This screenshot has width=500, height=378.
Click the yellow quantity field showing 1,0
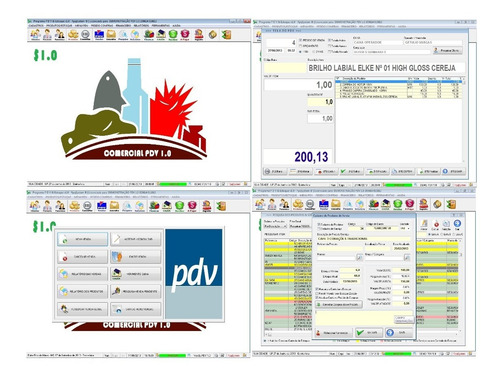320,102
